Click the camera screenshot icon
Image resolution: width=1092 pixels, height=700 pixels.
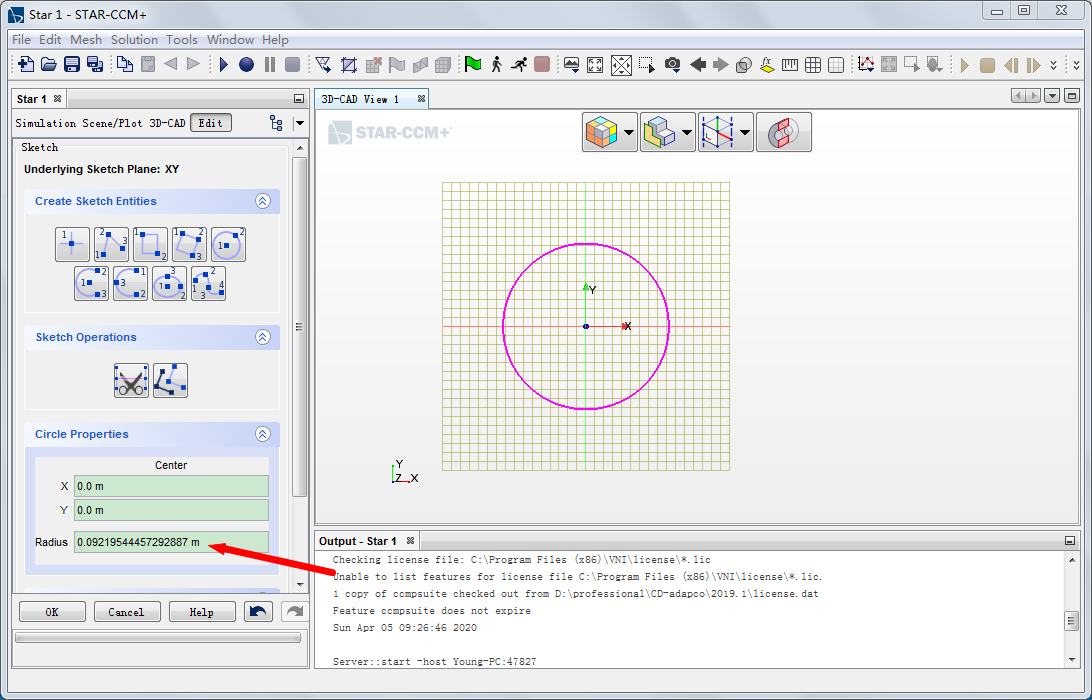coord(672,65)
